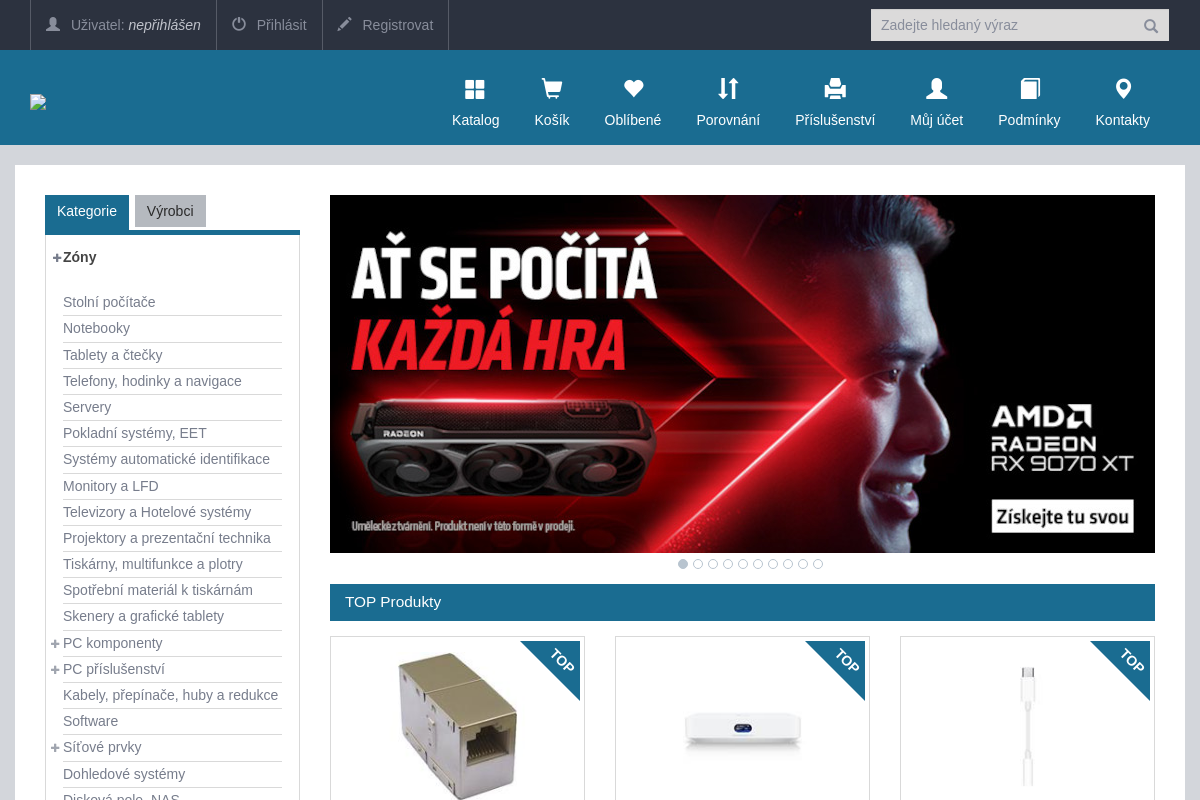Open Projektory a prezentační technika category

(167, 538)
